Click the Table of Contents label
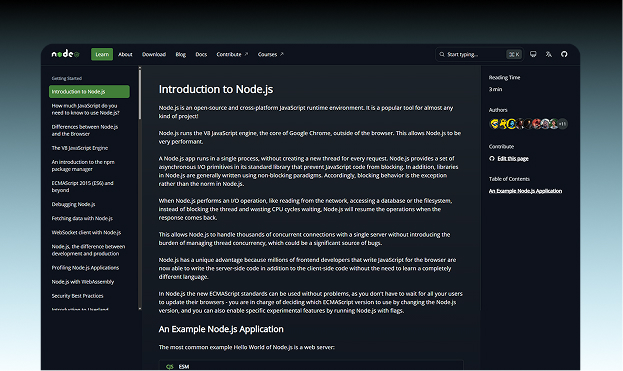Viewport: 623px width, 371px height. (x=509, y=179)
